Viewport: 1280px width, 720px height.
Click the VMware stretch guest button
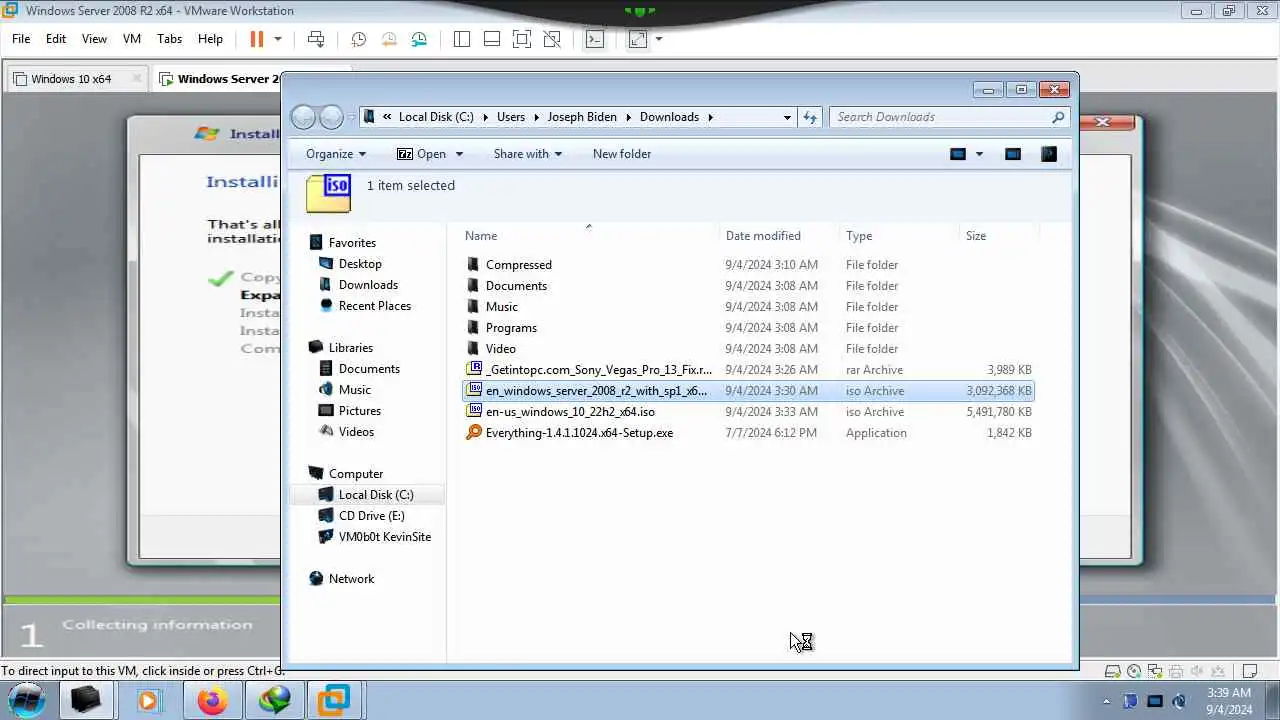click(638, 39)
